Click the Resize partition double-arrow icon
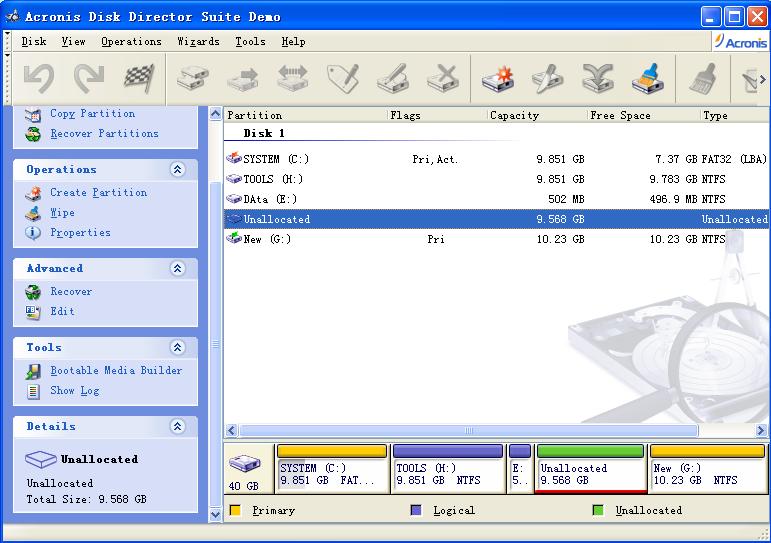Screen dimensions: 771x543 [x=293, y=79]
